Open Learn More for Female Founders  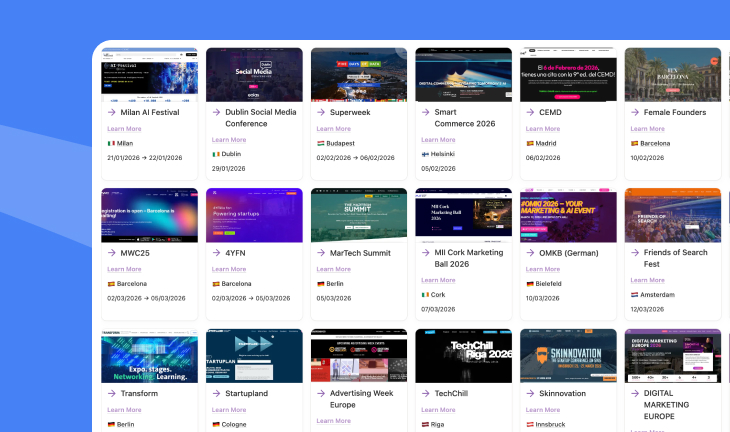(x=648, y=129)
